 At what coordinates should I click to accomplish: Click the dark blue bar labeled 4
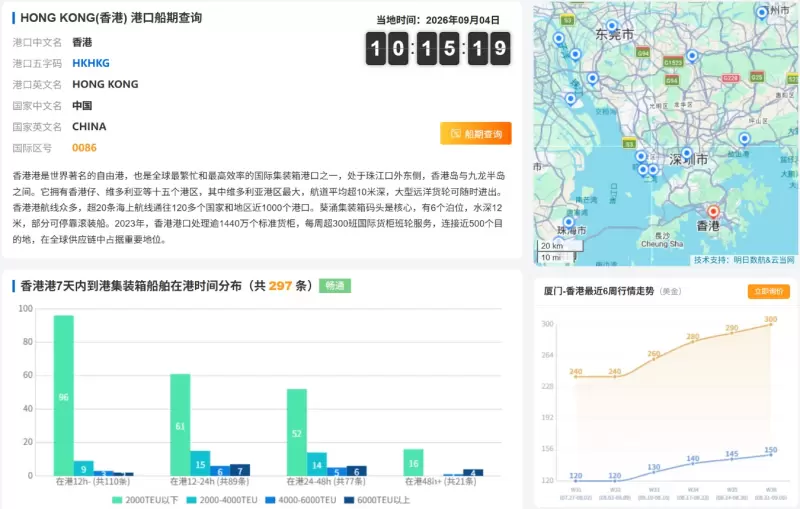473,472
